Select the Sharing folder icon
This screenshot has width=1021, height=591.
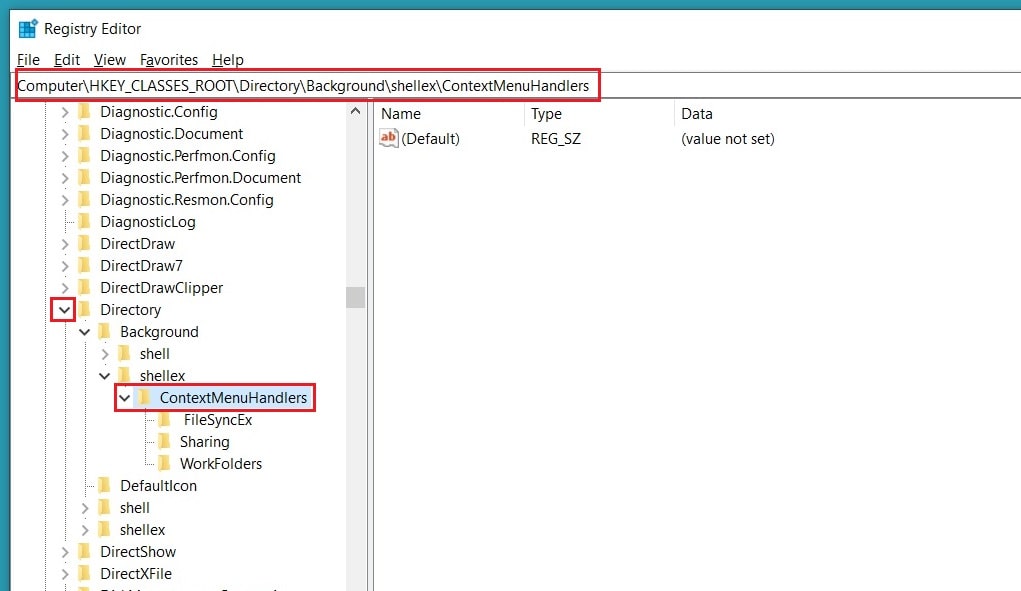(x=165, y=442)
